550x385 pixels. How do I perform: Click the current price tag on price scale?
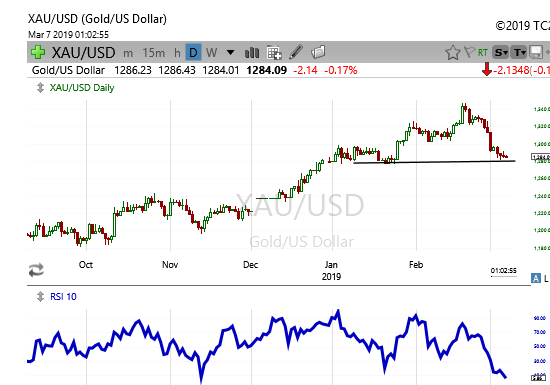pyautogui.click(x=541, y=157)
